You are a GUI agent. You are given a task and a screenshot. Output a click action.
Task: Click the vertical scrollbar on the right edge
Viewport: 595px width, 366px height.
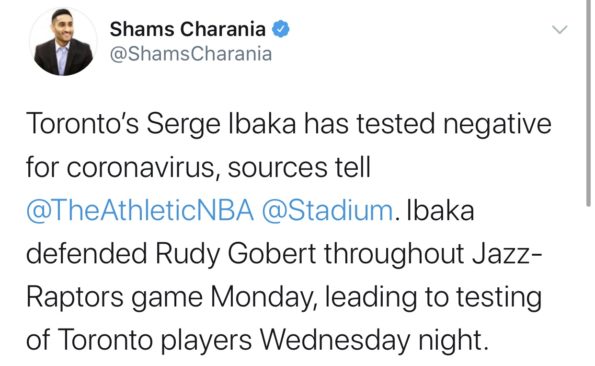(x=589, y=103)
